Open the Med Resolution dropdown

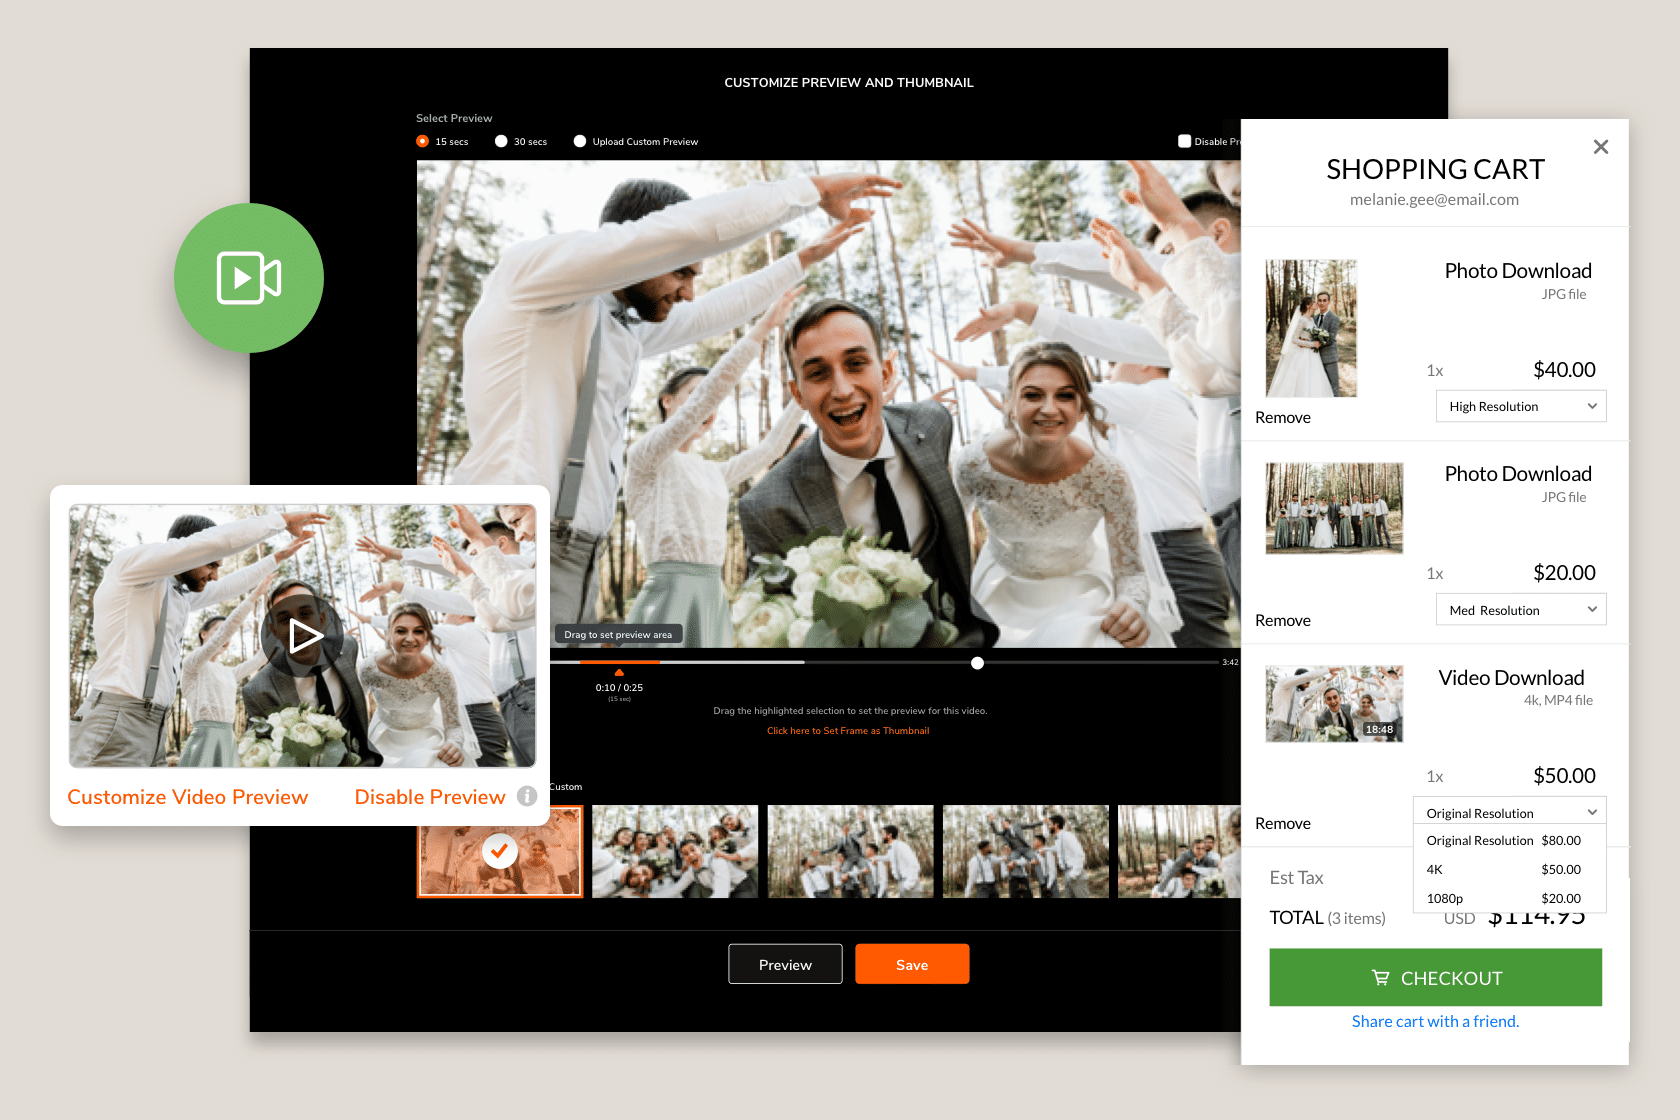tap(1520, 609)
